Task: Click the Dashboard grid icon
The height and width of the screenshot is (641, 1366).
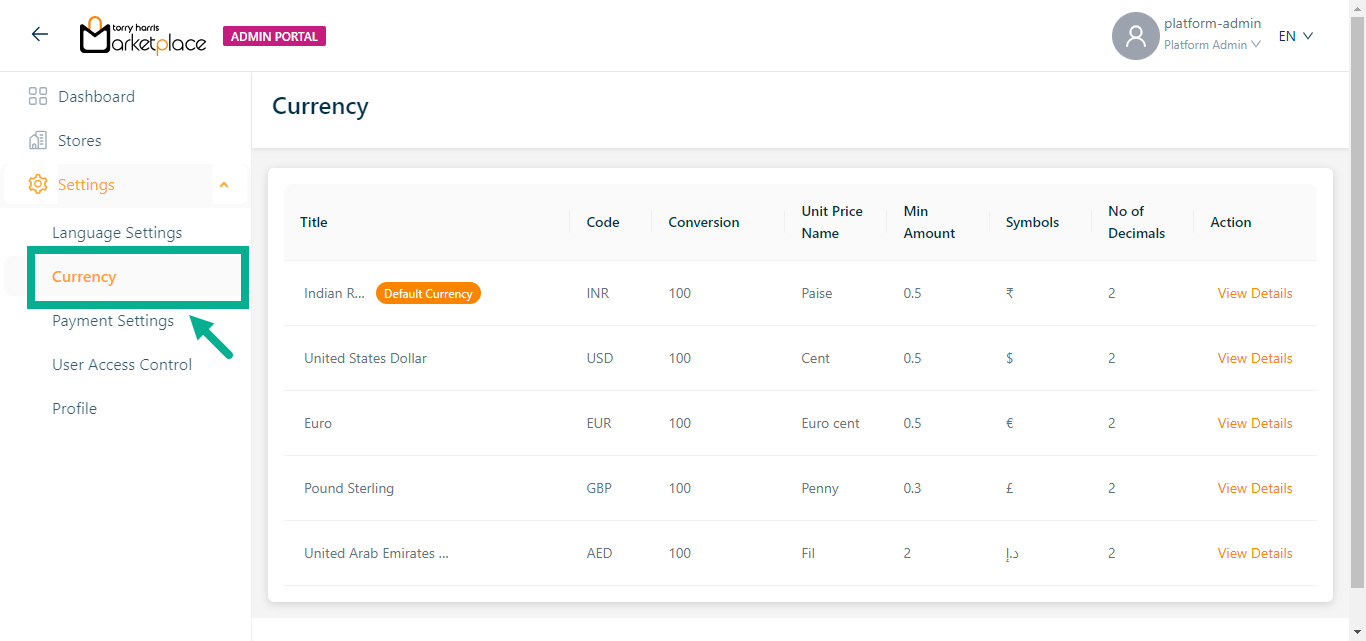Action: [x=38, y=97]
